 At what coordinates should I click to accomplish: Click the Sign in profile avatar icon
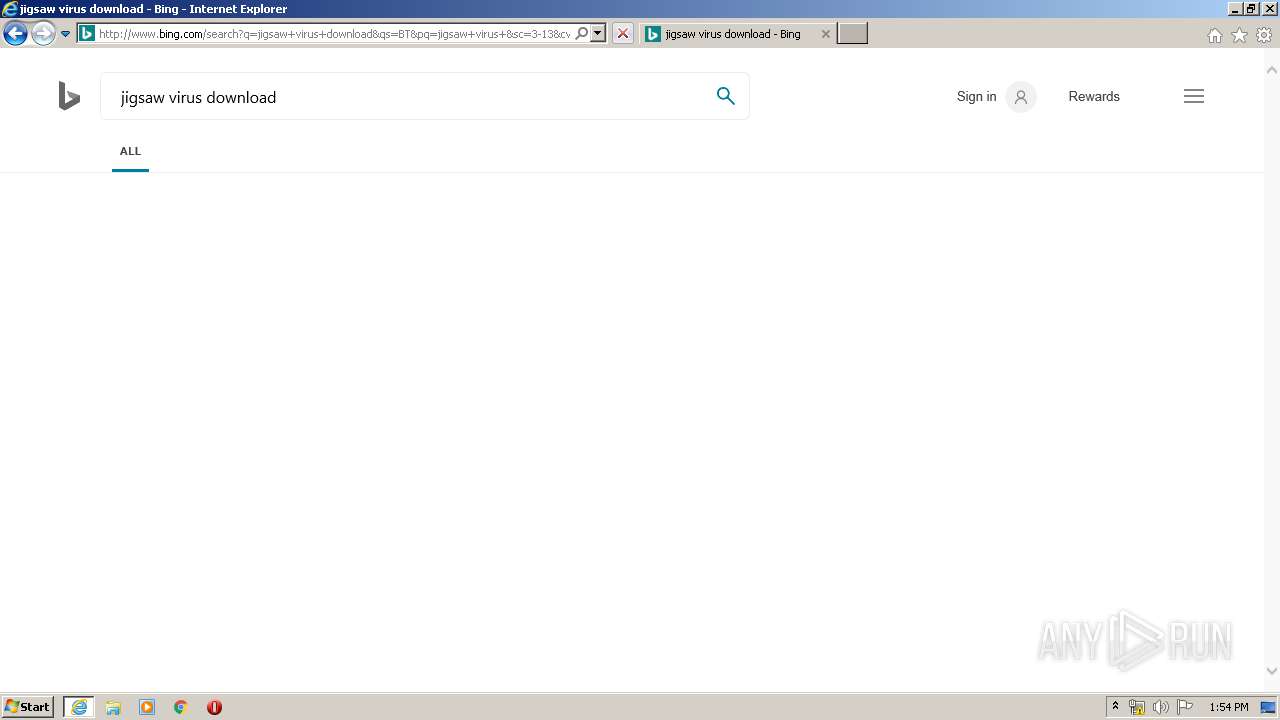(x=1021, y=97)
